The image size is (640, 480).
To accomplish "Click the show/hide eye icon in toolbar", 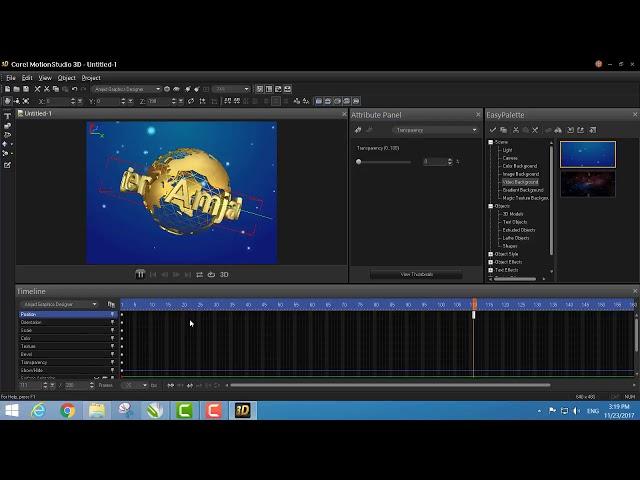I will 176,89.
